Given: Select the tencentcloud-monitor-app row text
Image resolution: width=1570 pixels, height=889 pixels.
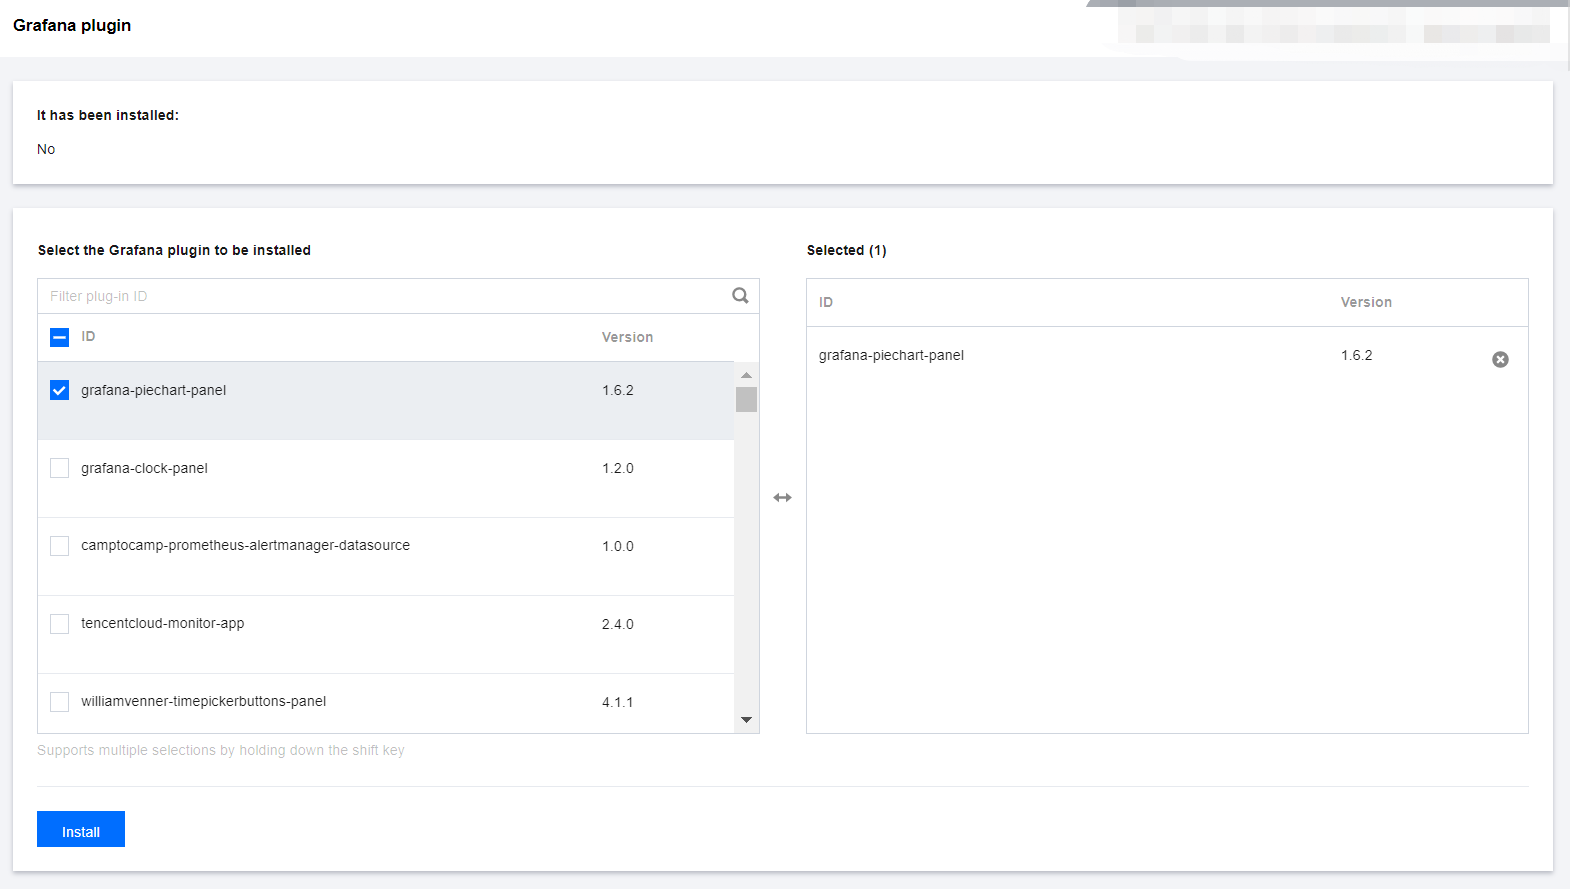Looking at the screenshot, I should tap(162, 623).
